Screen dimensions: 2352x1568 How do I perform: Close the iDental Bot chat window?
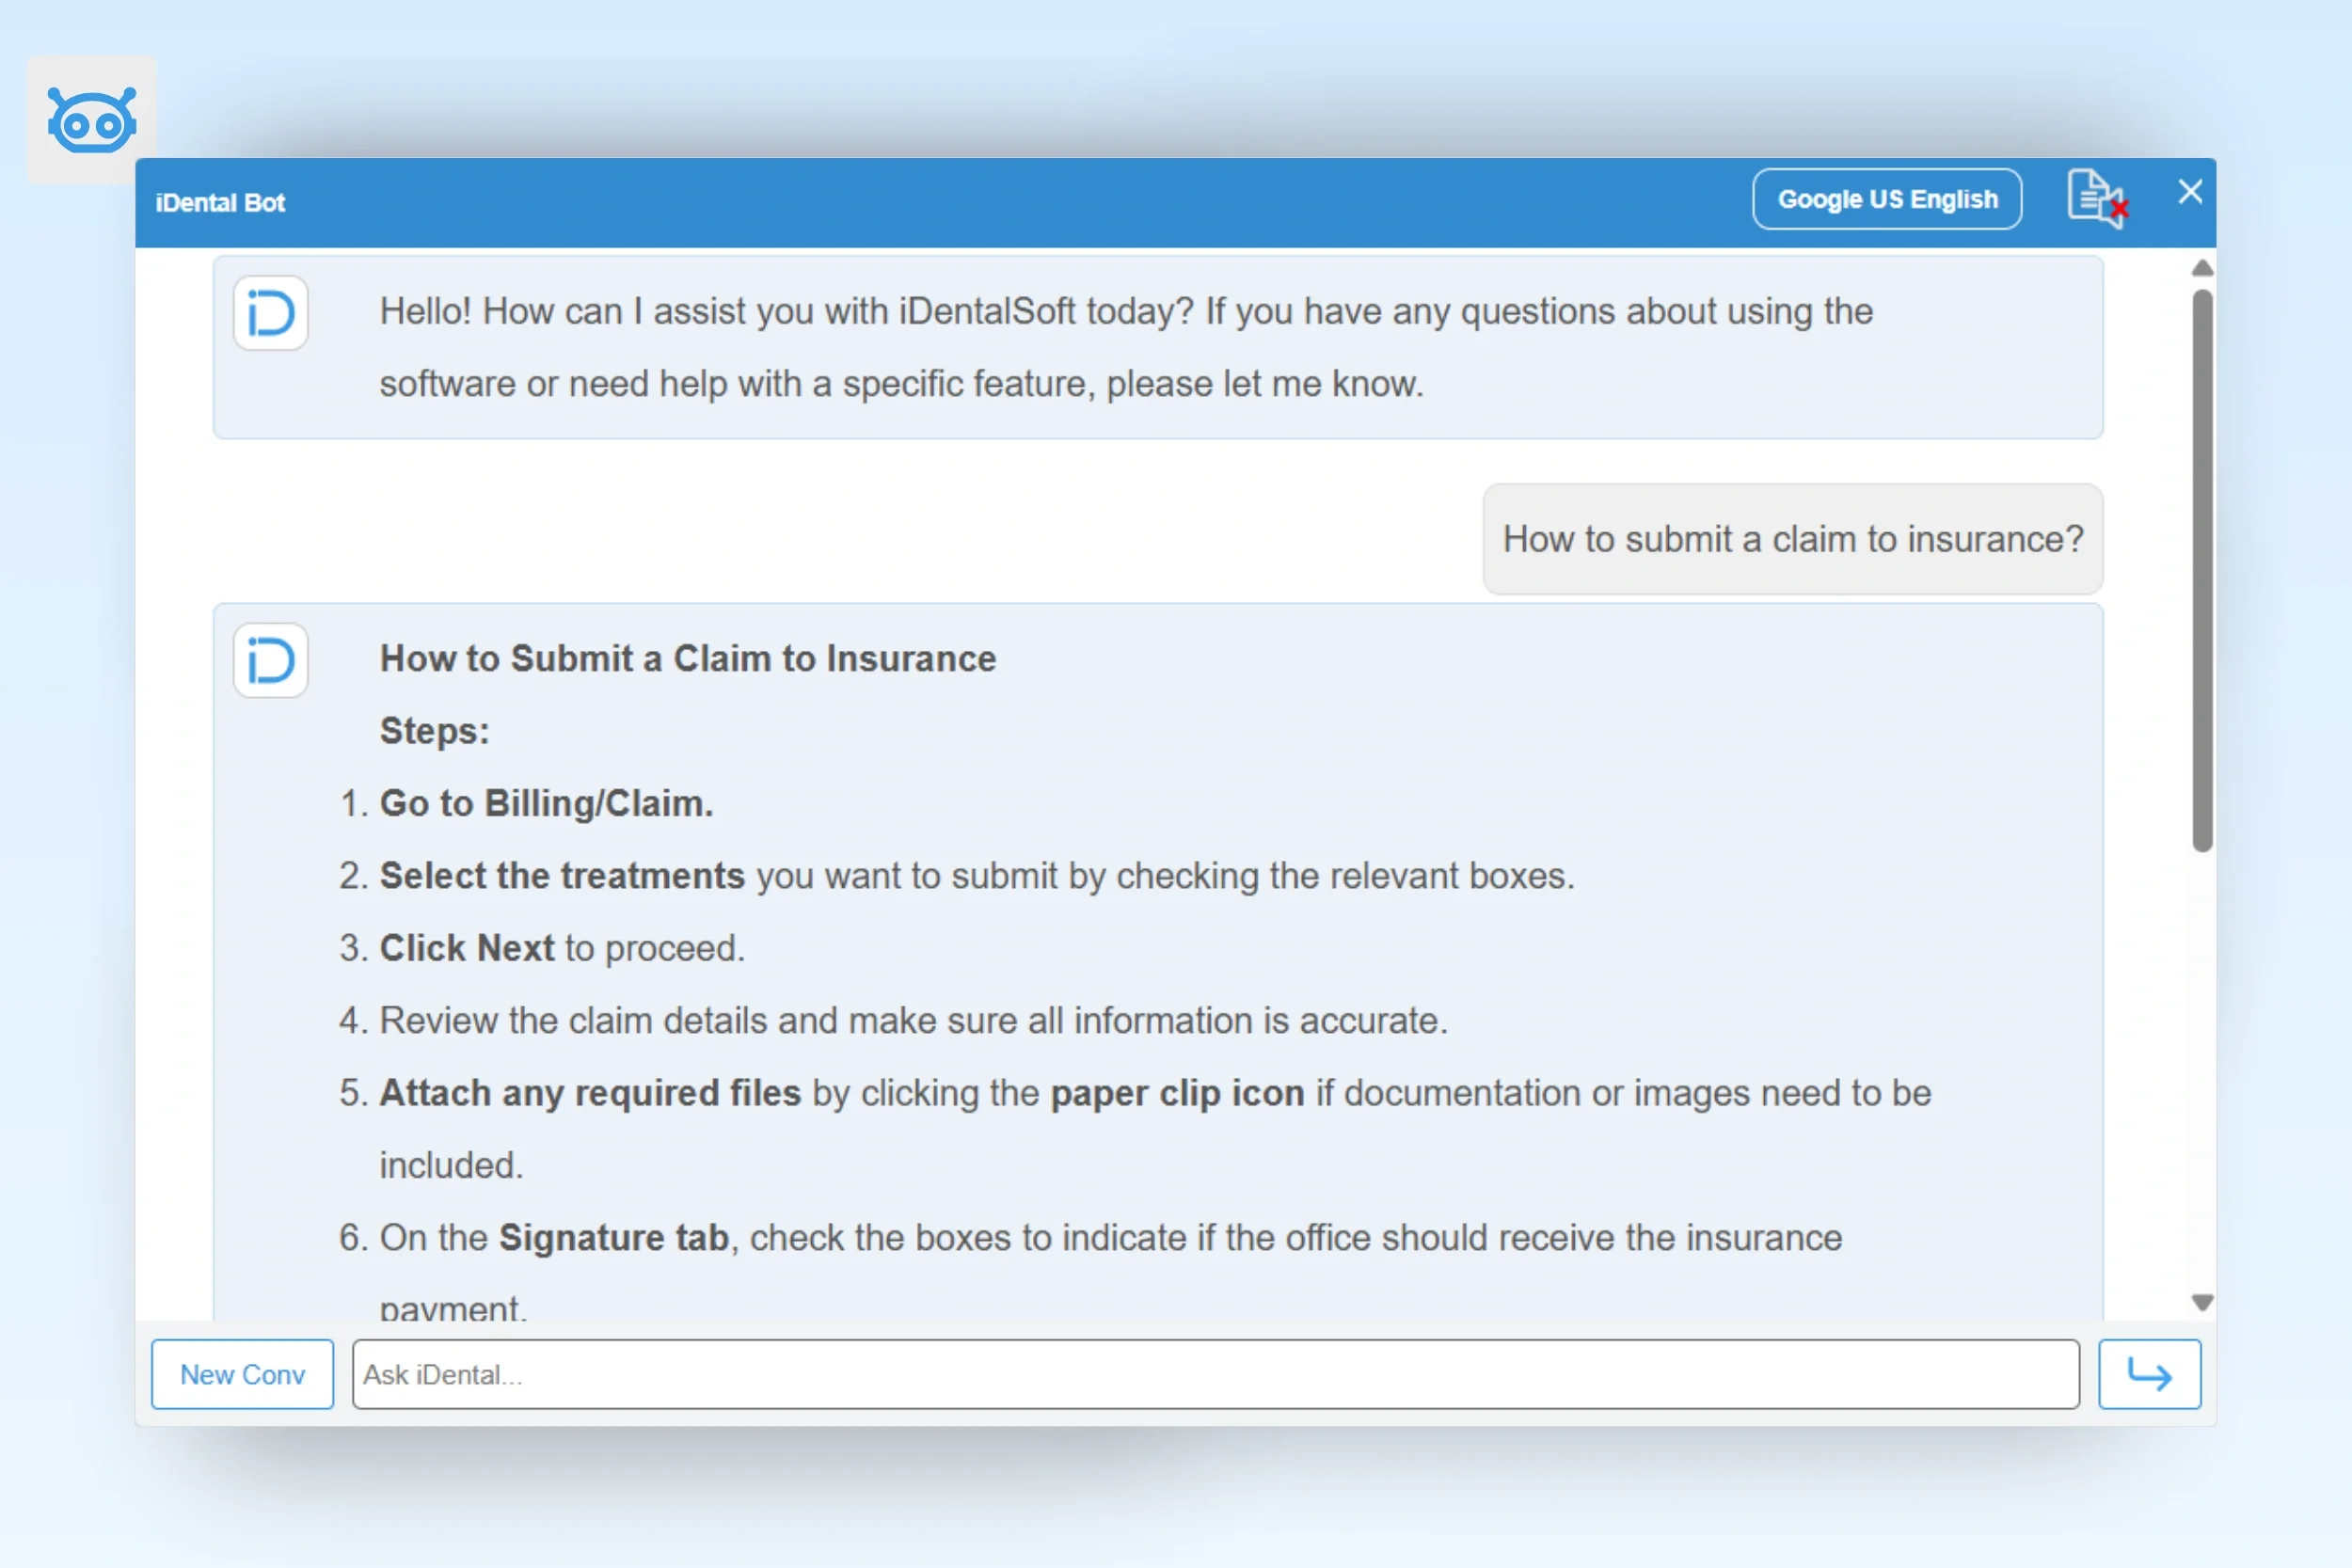click(2190, 192)
